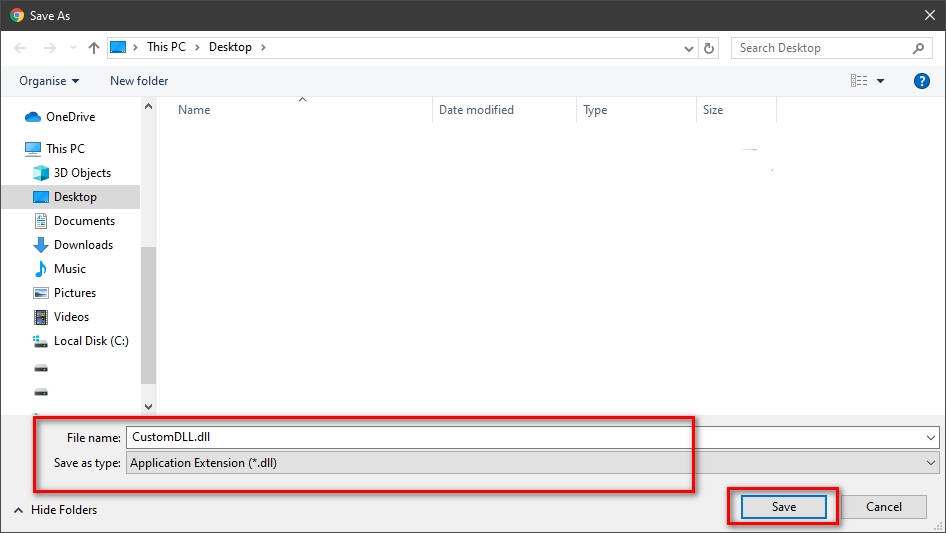This screenshot has height=533, width=946.
Task: Click the Save button
Action: tap(784, 507)
